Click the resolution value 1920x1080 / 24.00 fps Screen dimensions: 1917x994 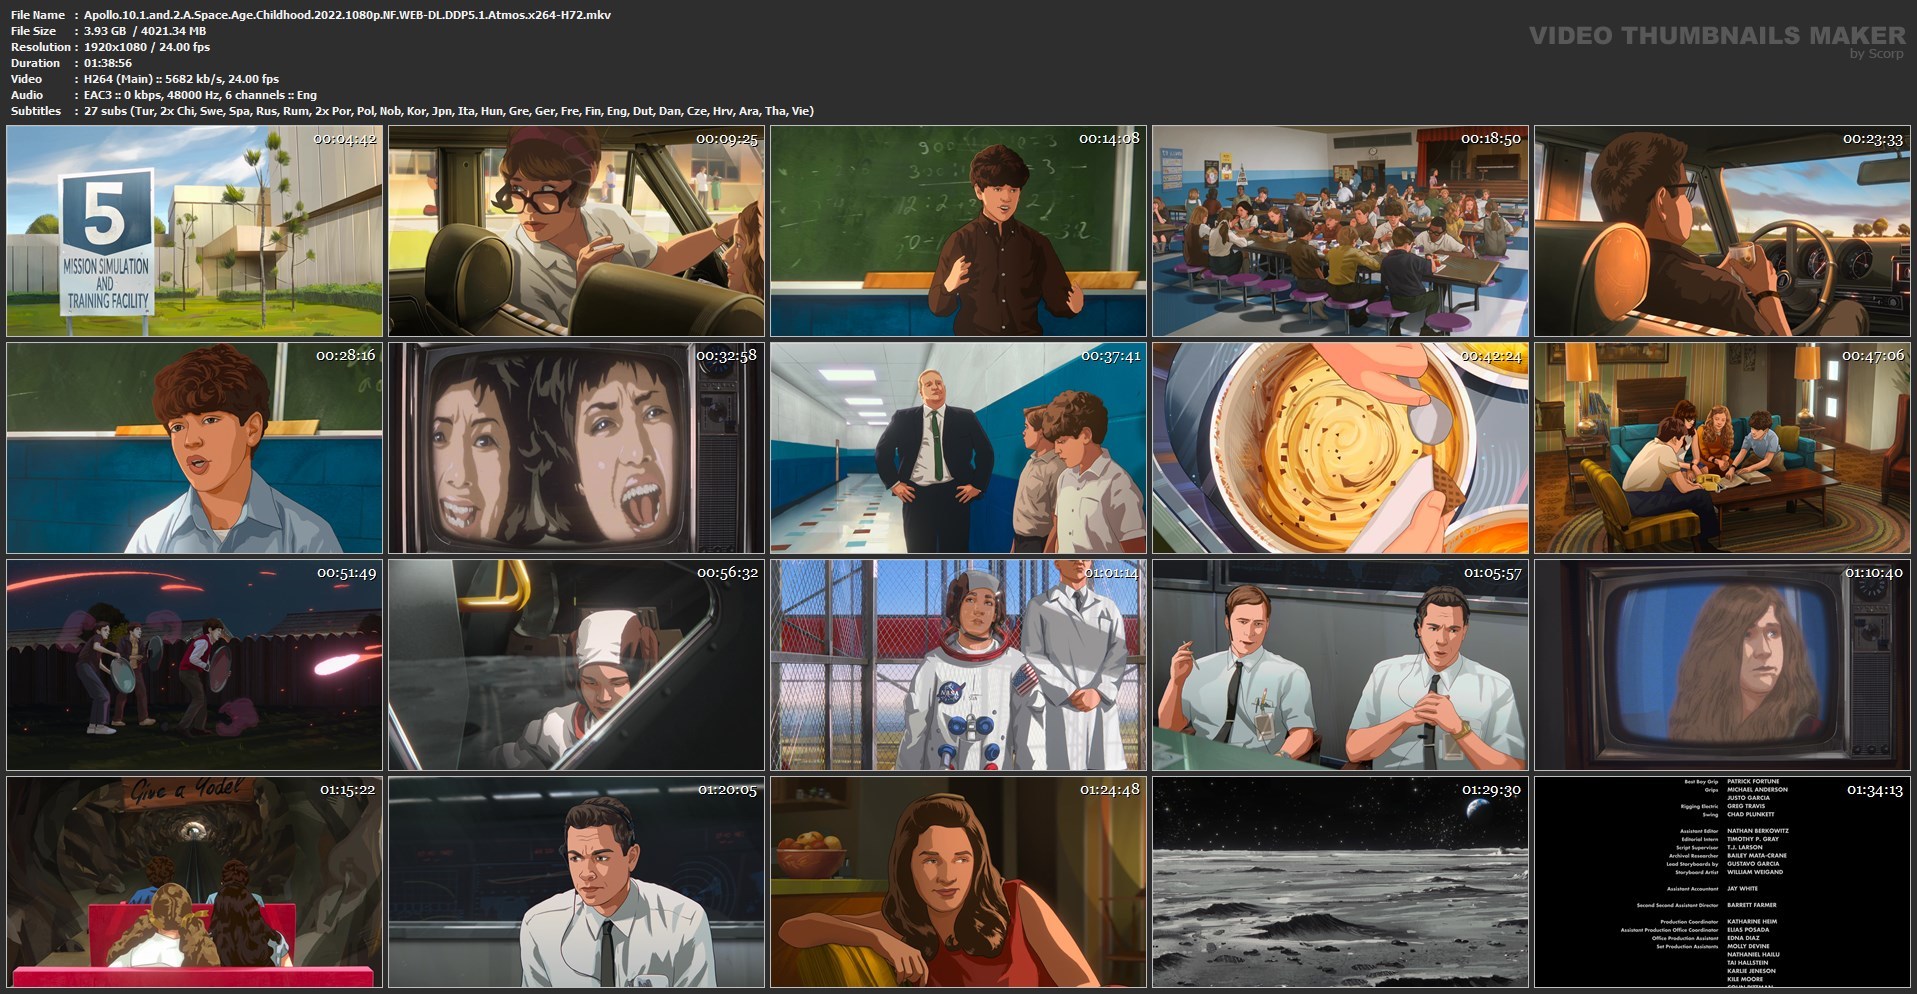[x=147, y=47]
